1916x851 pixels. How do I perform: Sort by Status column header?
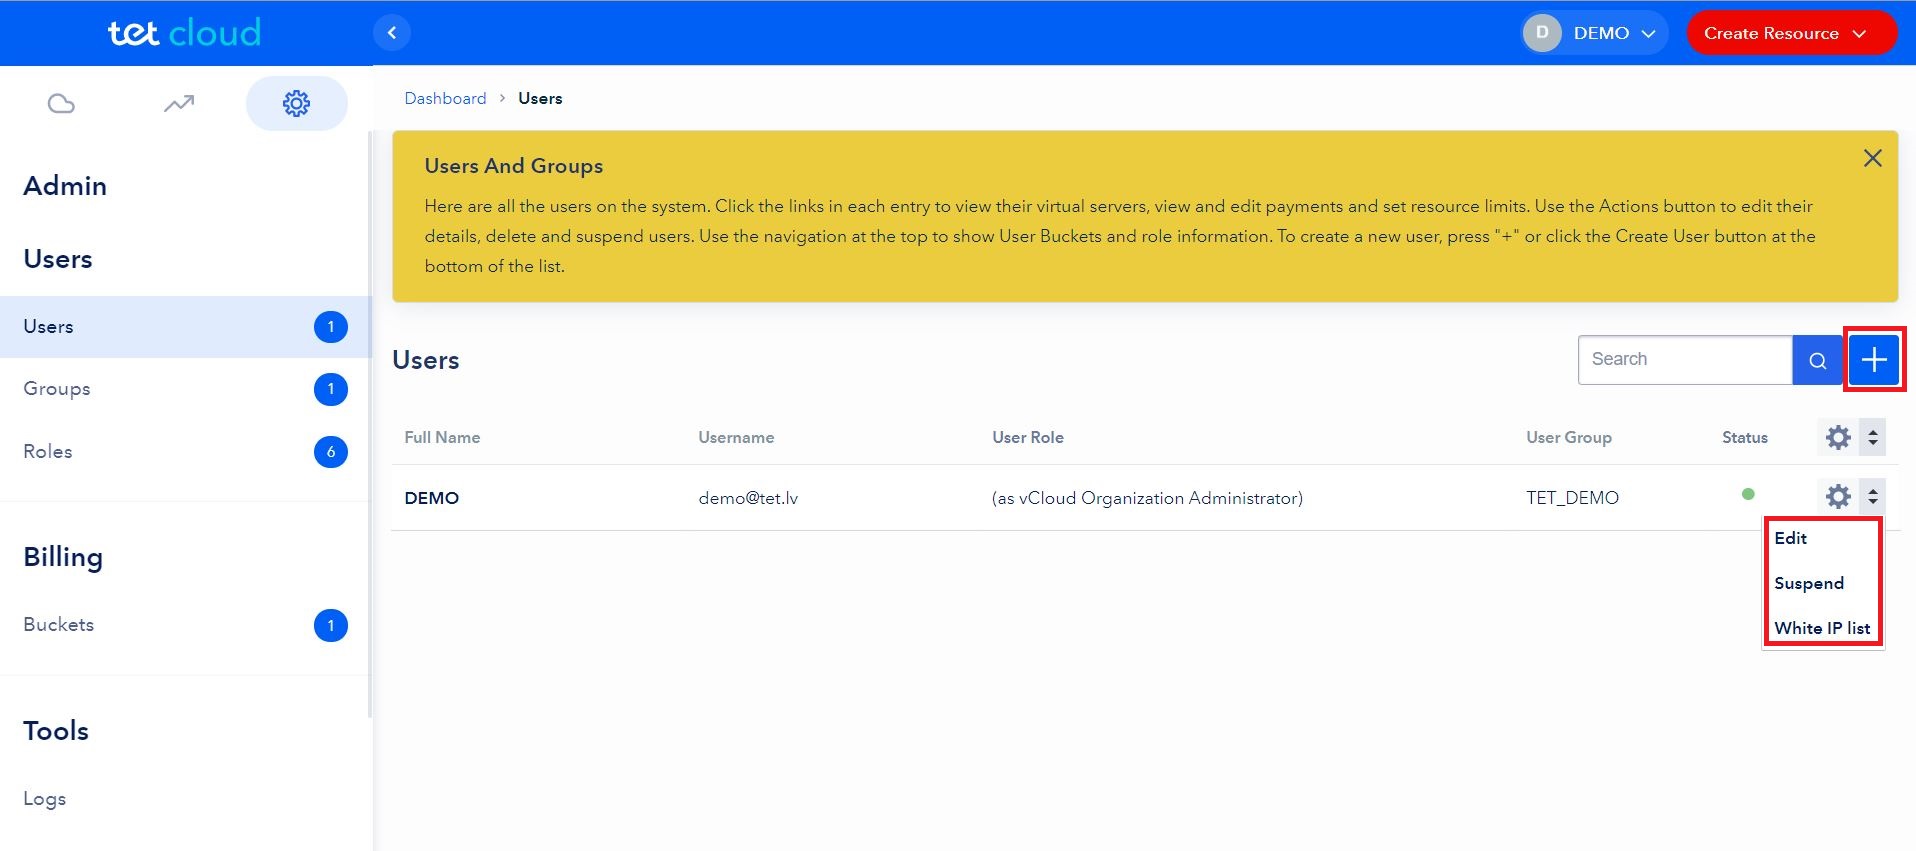pos(1745,437)
